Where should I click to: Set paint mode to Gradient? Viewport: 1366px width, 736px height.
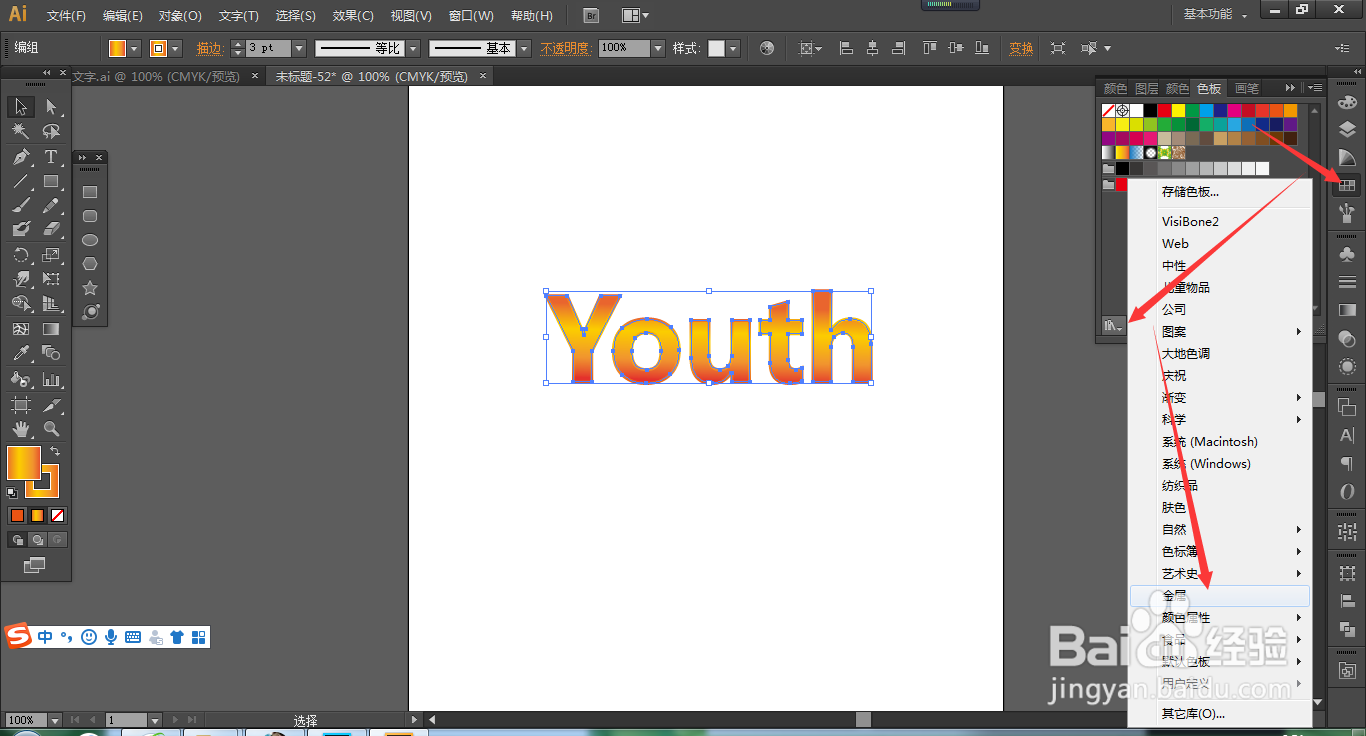37,516
